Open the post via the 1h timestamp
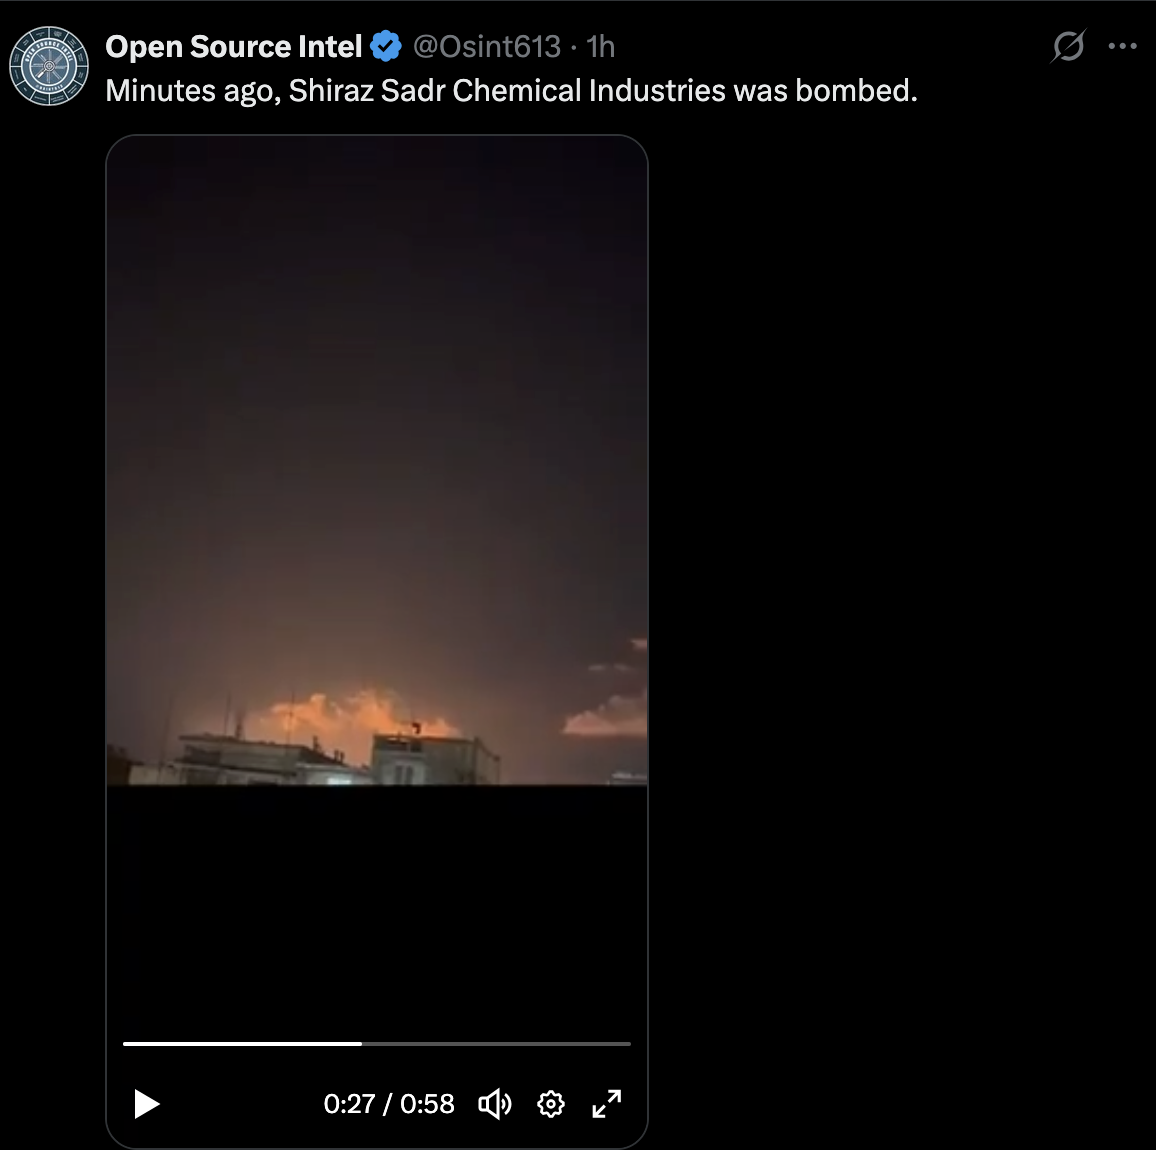 pos(600,46)
